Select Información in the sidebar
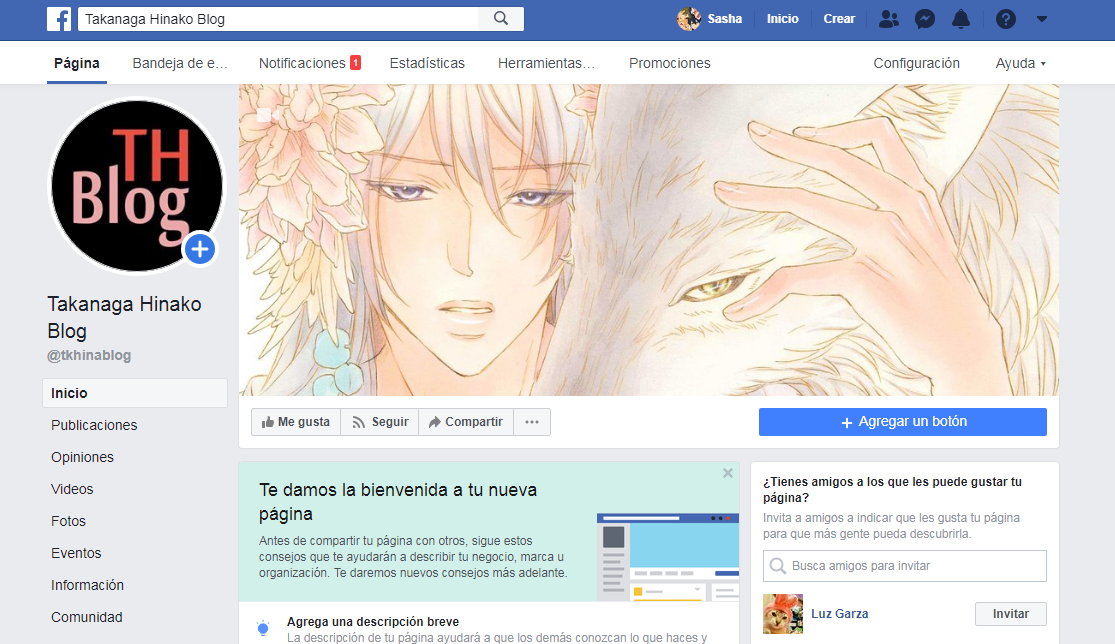This screenshot has width=1115, height=644. pos(87,585)
